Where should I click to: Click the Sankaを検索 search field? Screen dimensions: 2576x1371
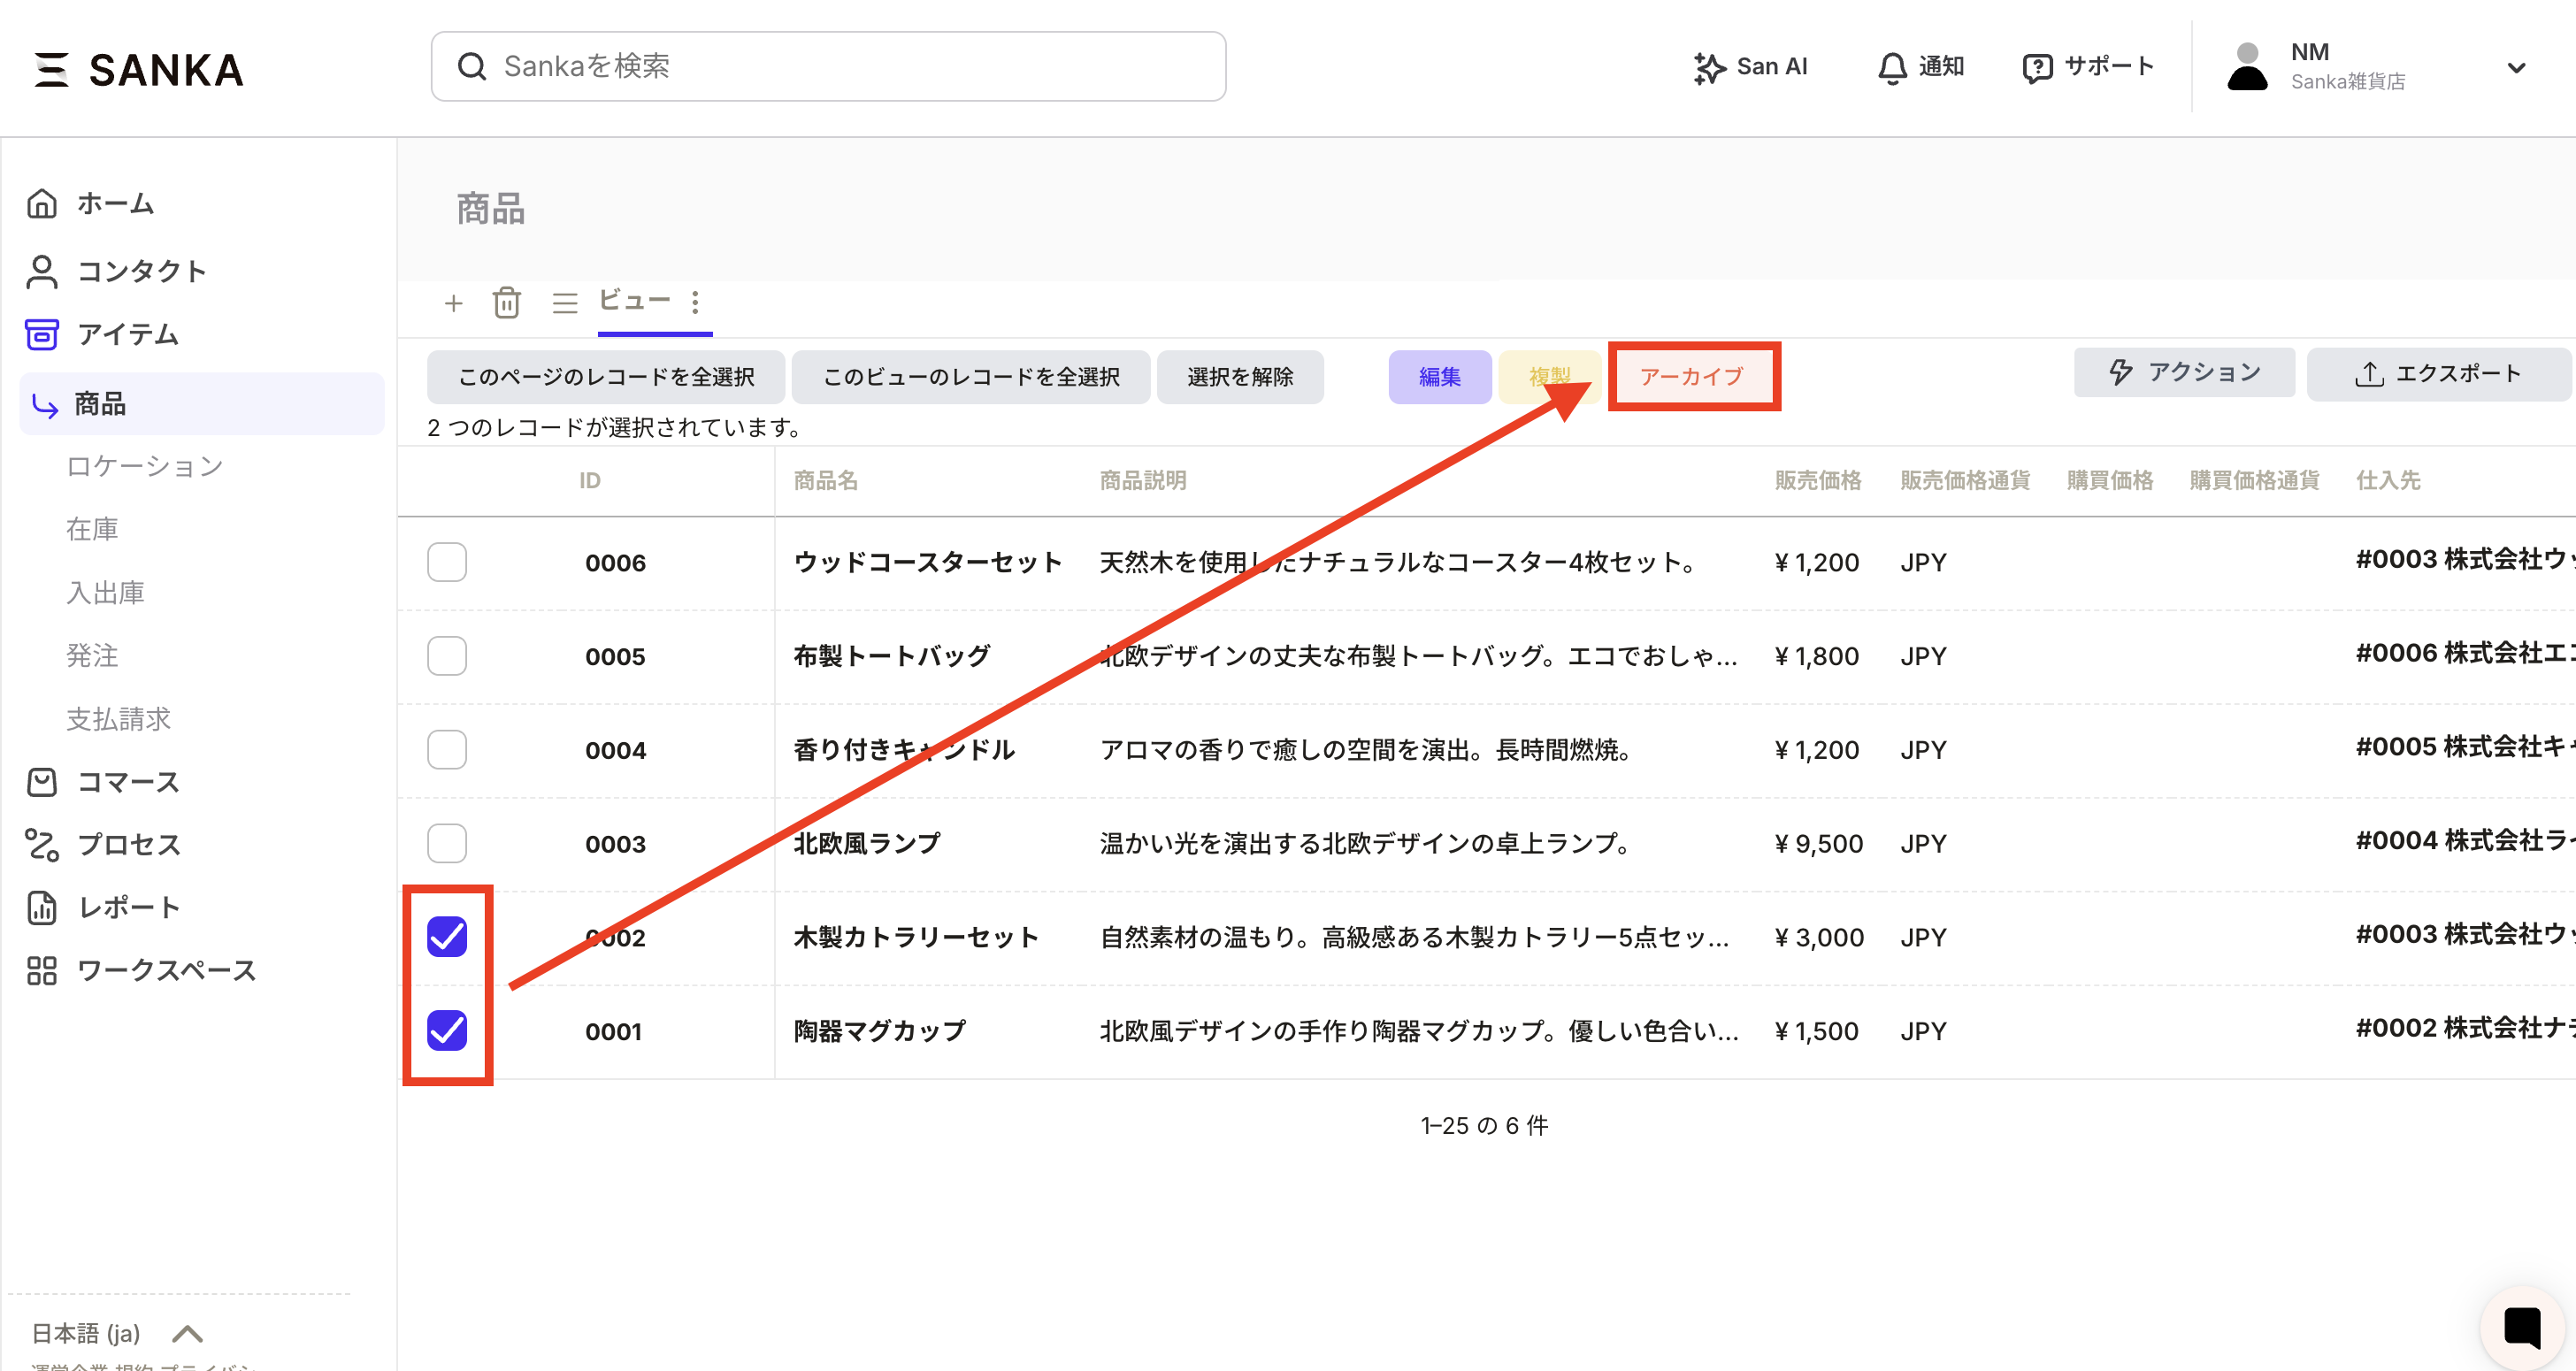[x=828, y=67]
